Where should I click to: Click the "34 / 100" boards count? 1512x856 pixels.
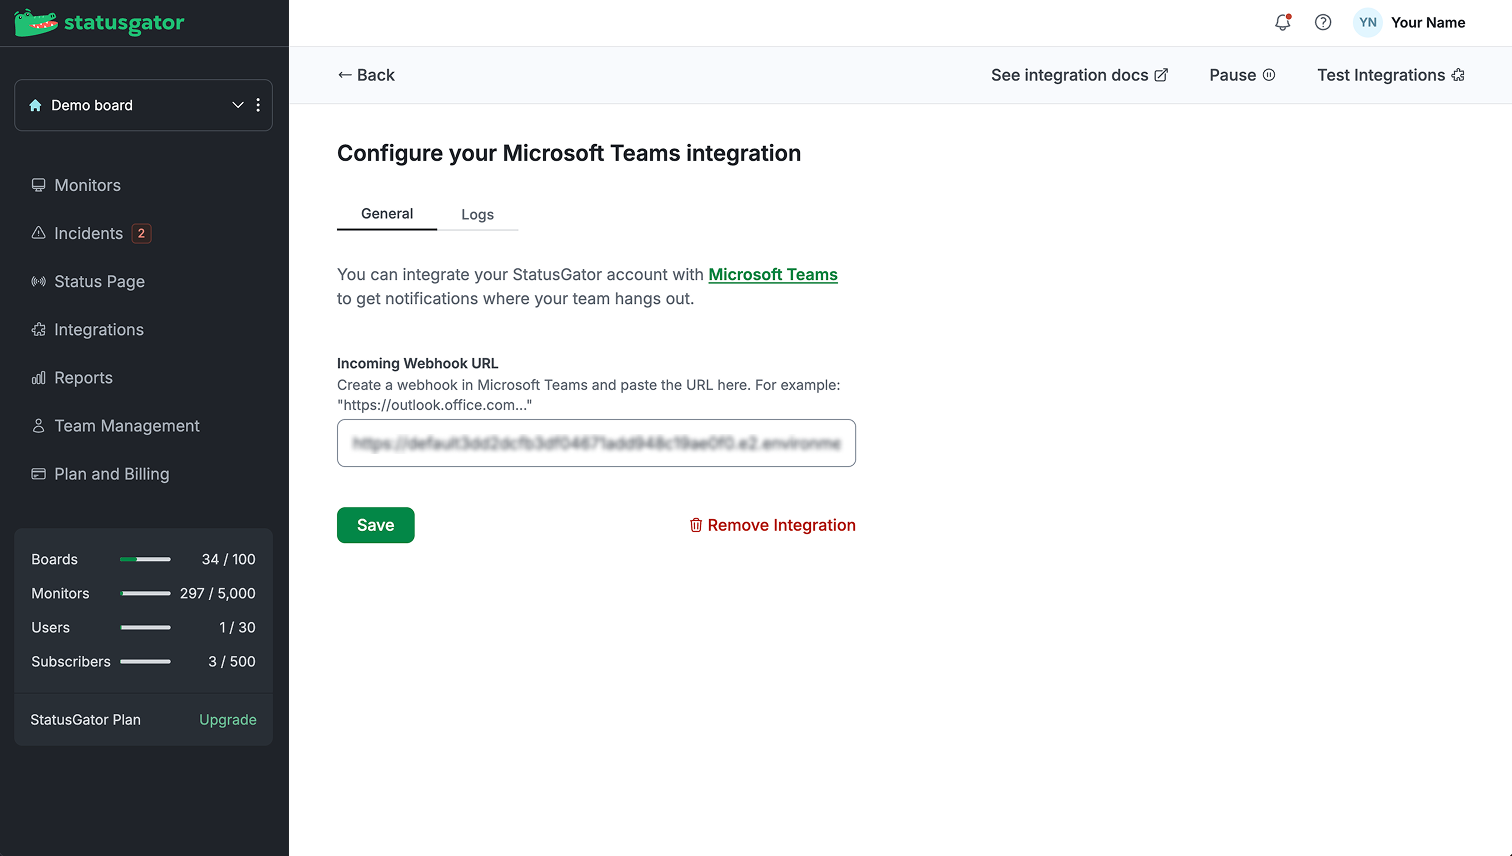[229, 559]
